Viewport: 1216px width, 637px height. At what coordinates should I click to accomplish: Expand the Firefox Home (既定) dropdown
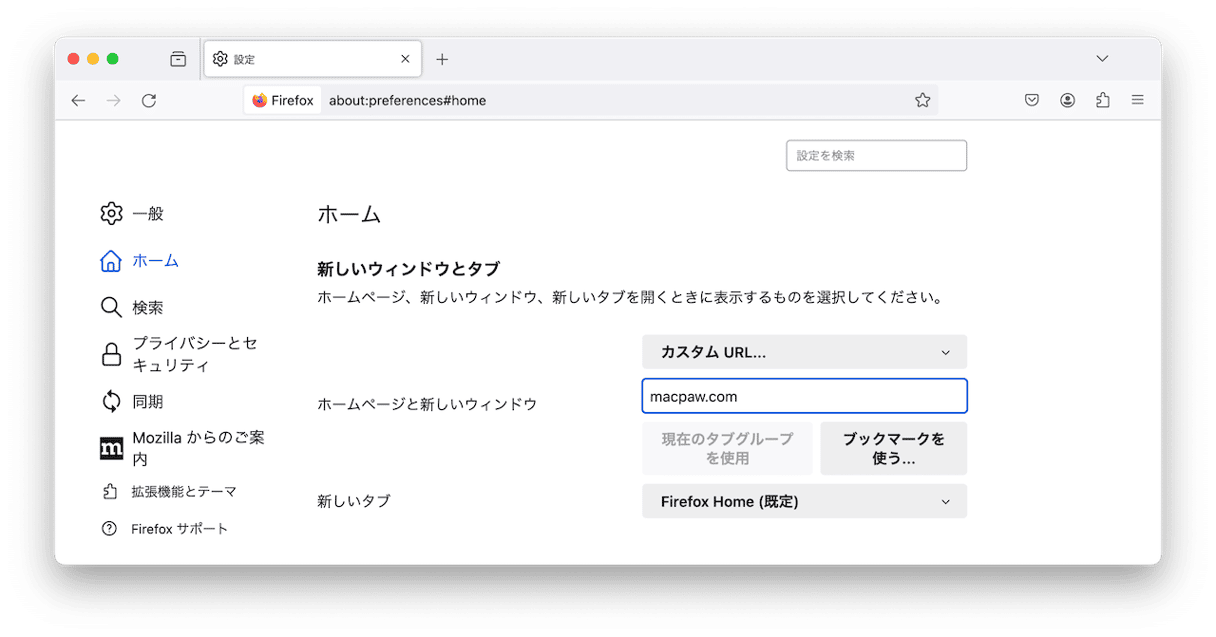[x=804, y=501]
